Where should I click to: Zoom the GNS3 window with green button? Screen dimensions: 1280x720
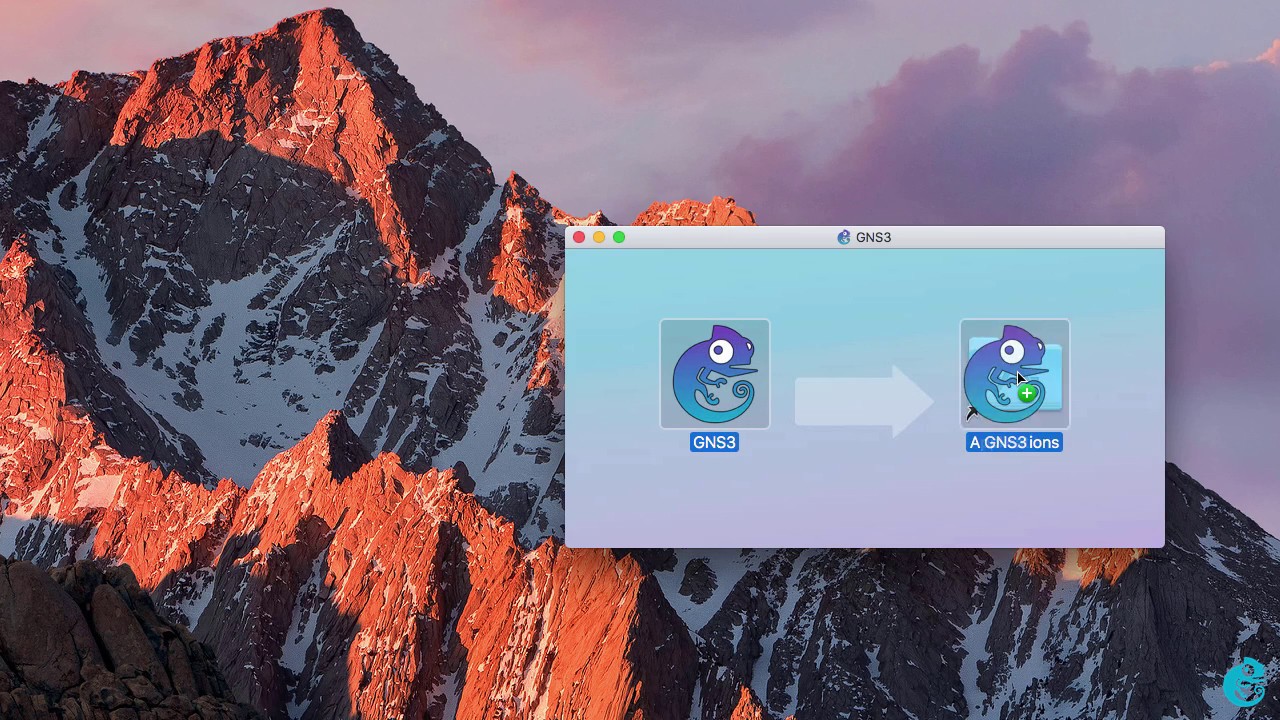point(619,237)
